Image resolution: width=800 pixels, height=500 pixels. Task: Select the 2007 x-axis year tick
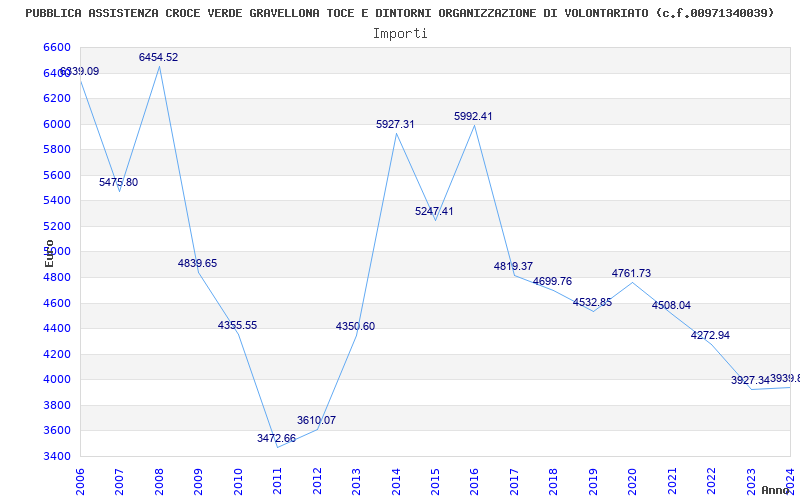coord(119,481)
